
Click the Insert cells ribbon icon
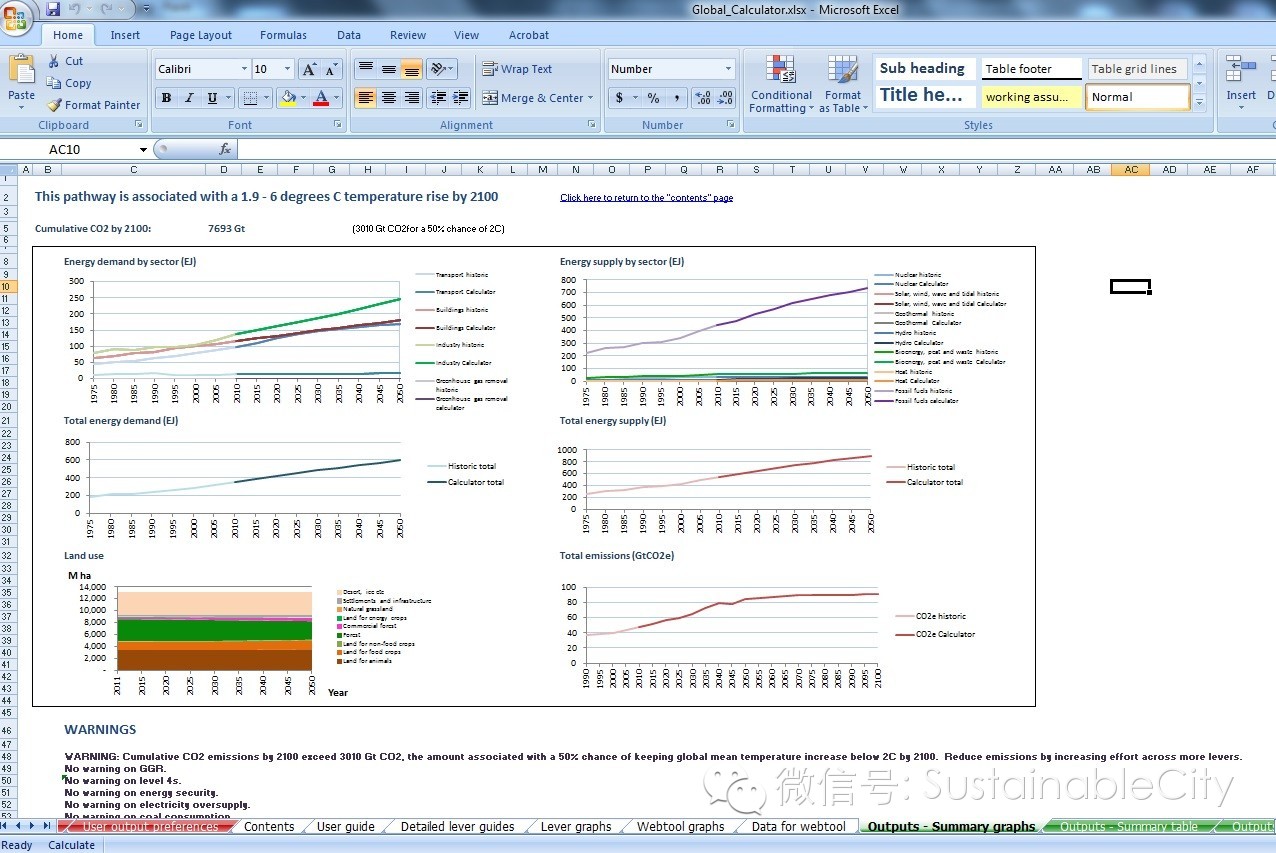[1241, 70]
